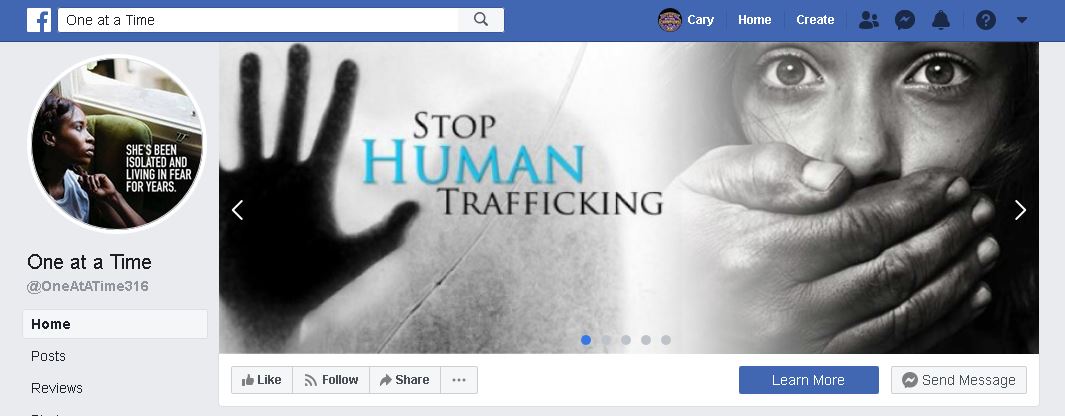The image size is (1065, 416).
Task: Open the Messenger icon in top bar
Action: click(904, 20)
